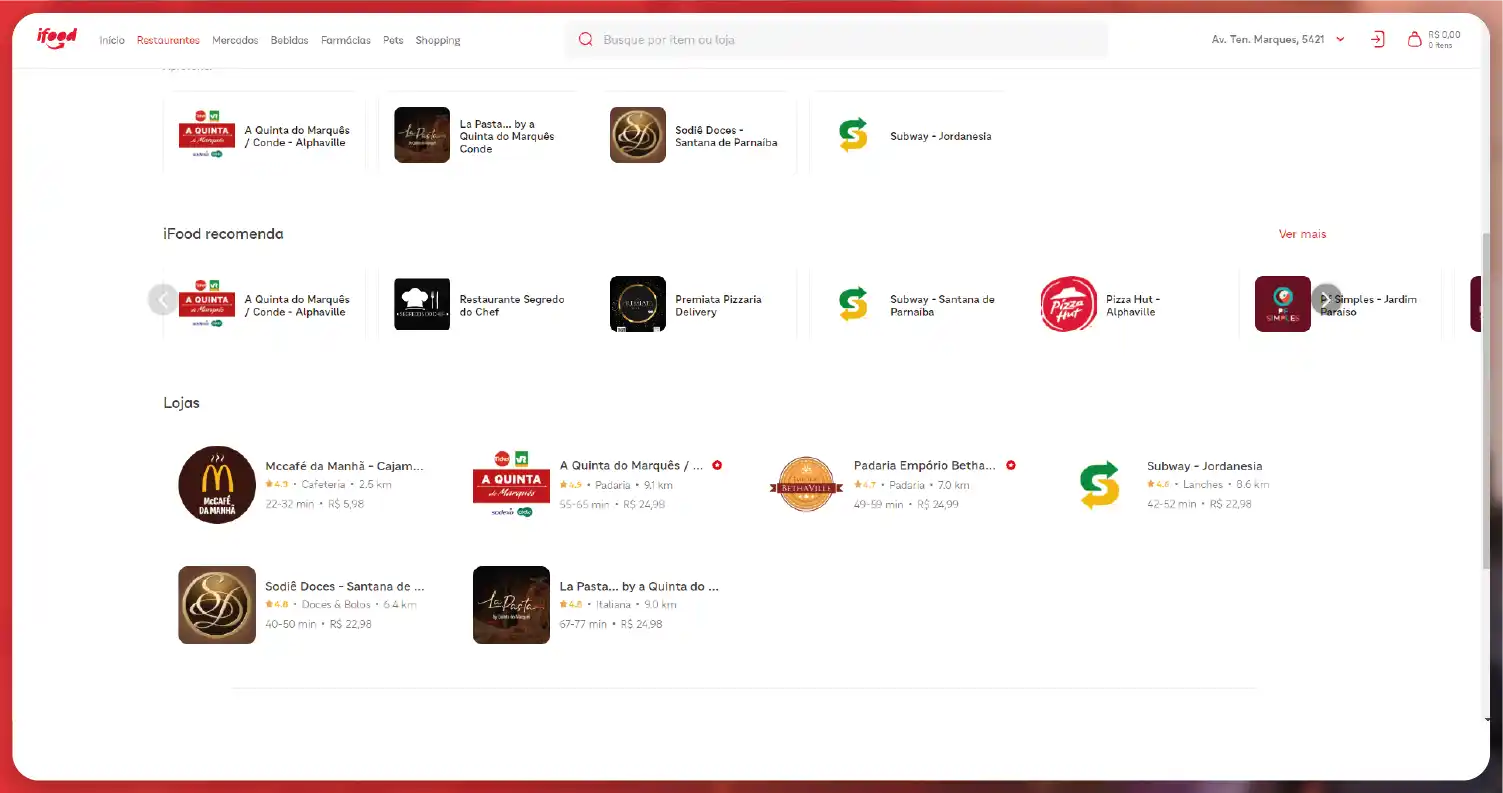Image resolution: width=1503 pixels, height=793 pixels.
Task: Open A Quinta do Marquês logo in iFood recomenda
Action: coord(207,304)
